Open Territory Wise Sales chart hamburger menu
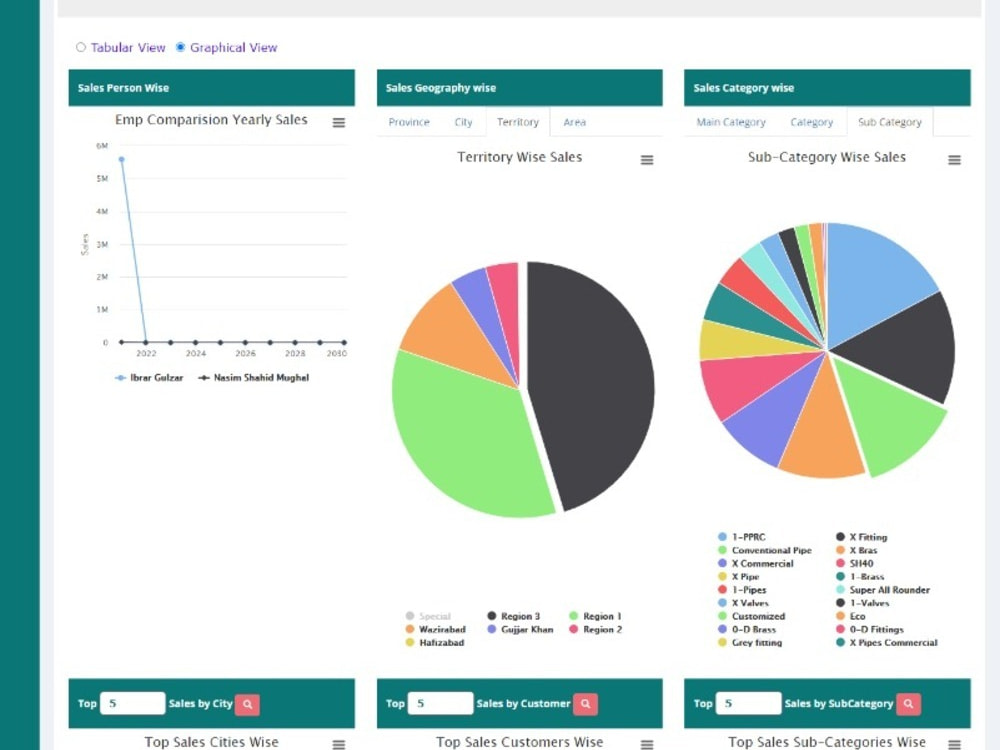The image size is (1000, 750). pos(647,160)
